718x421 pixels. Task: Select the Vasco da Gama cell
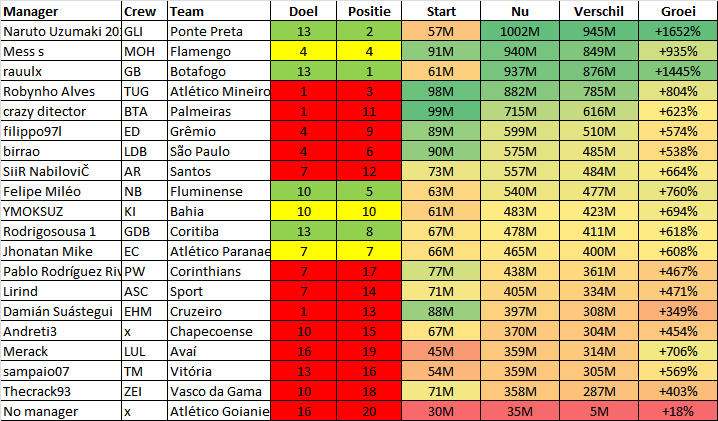(219, 392)
